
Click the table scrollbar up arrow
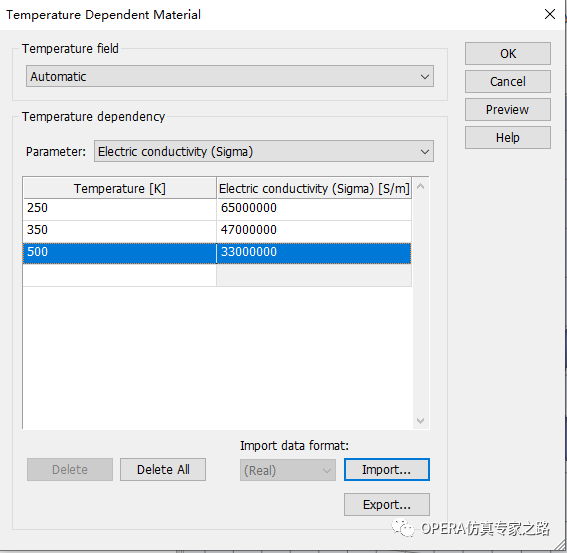point(420,187)
